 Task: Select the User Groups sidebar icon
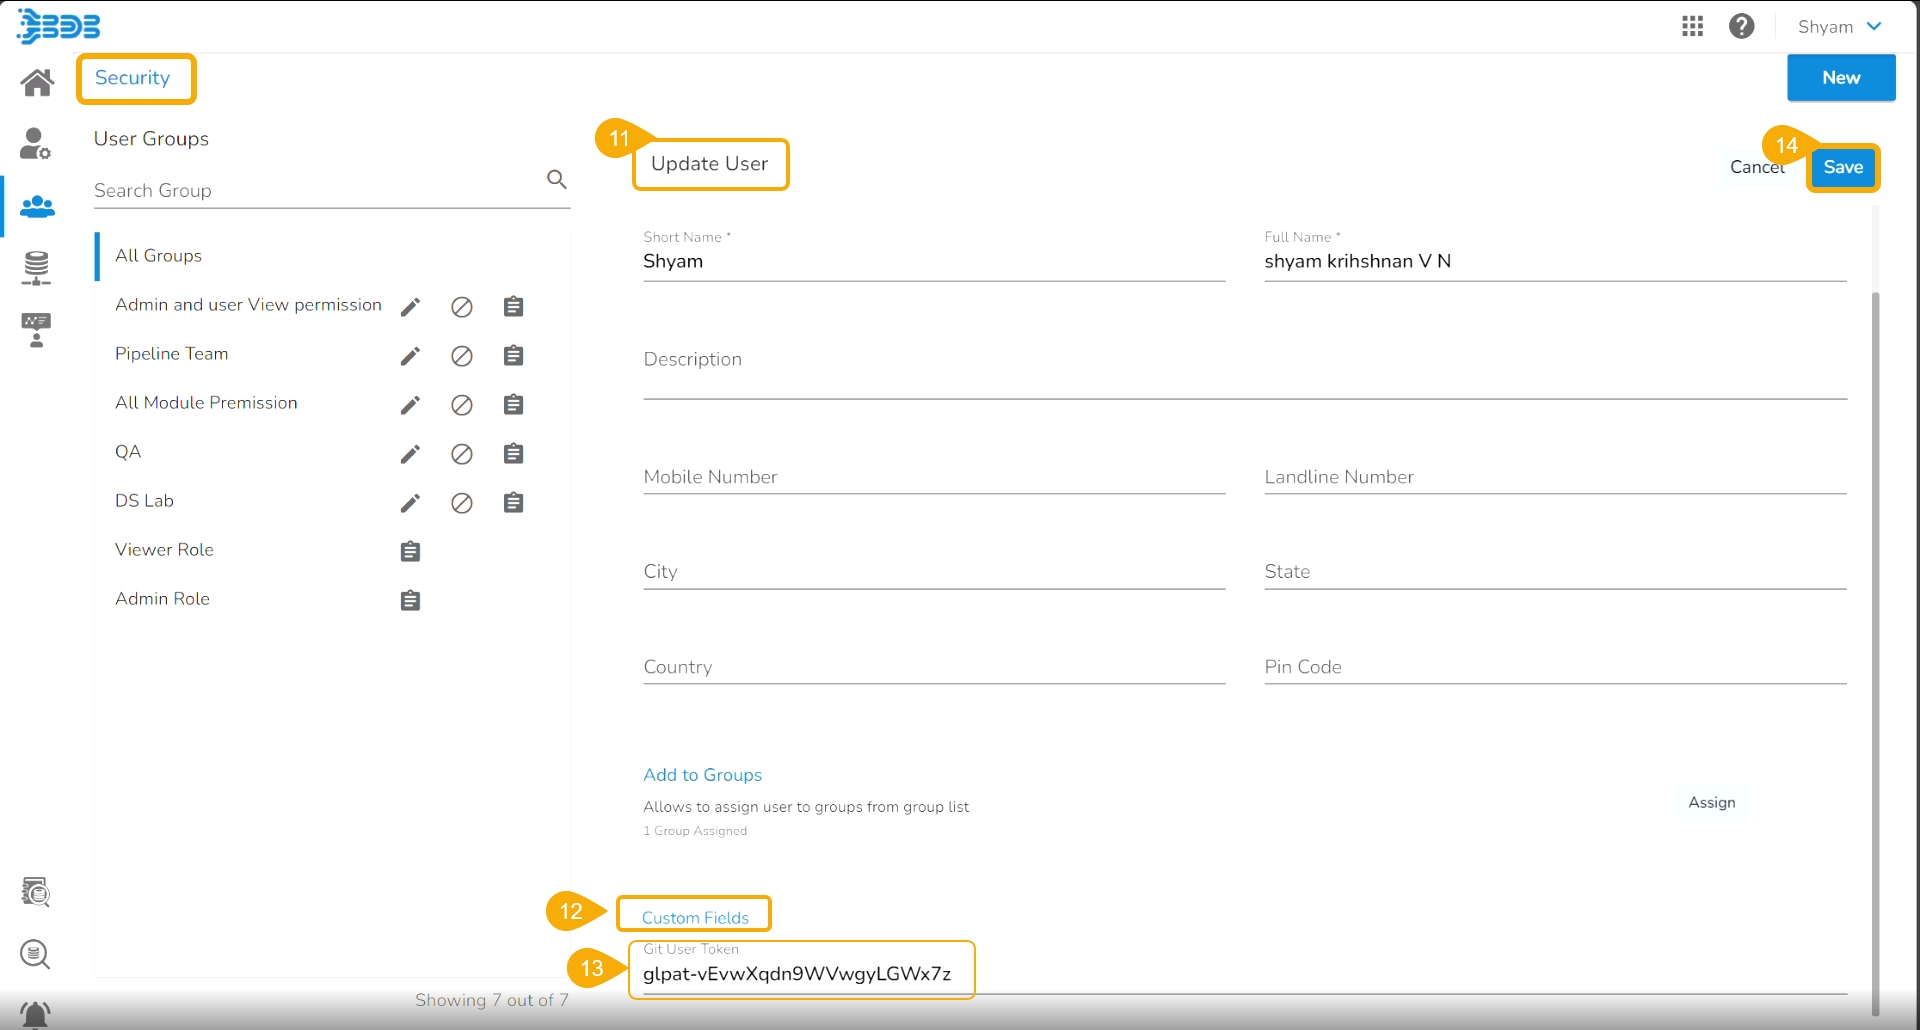pyautogui.click(x=37, y=207)
